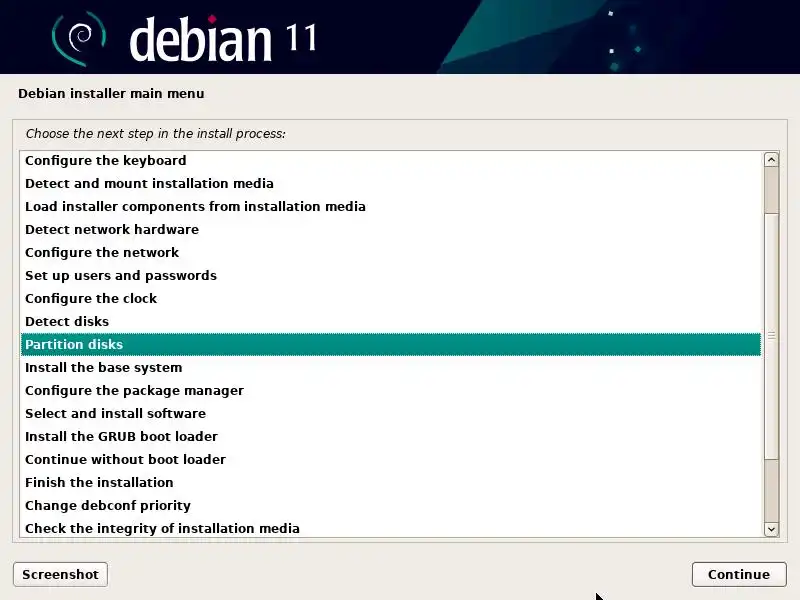Image resolution: width=800 pixels, height=600 pixels.
Task: Choose Configure the clock option
Action: [391, 298]
